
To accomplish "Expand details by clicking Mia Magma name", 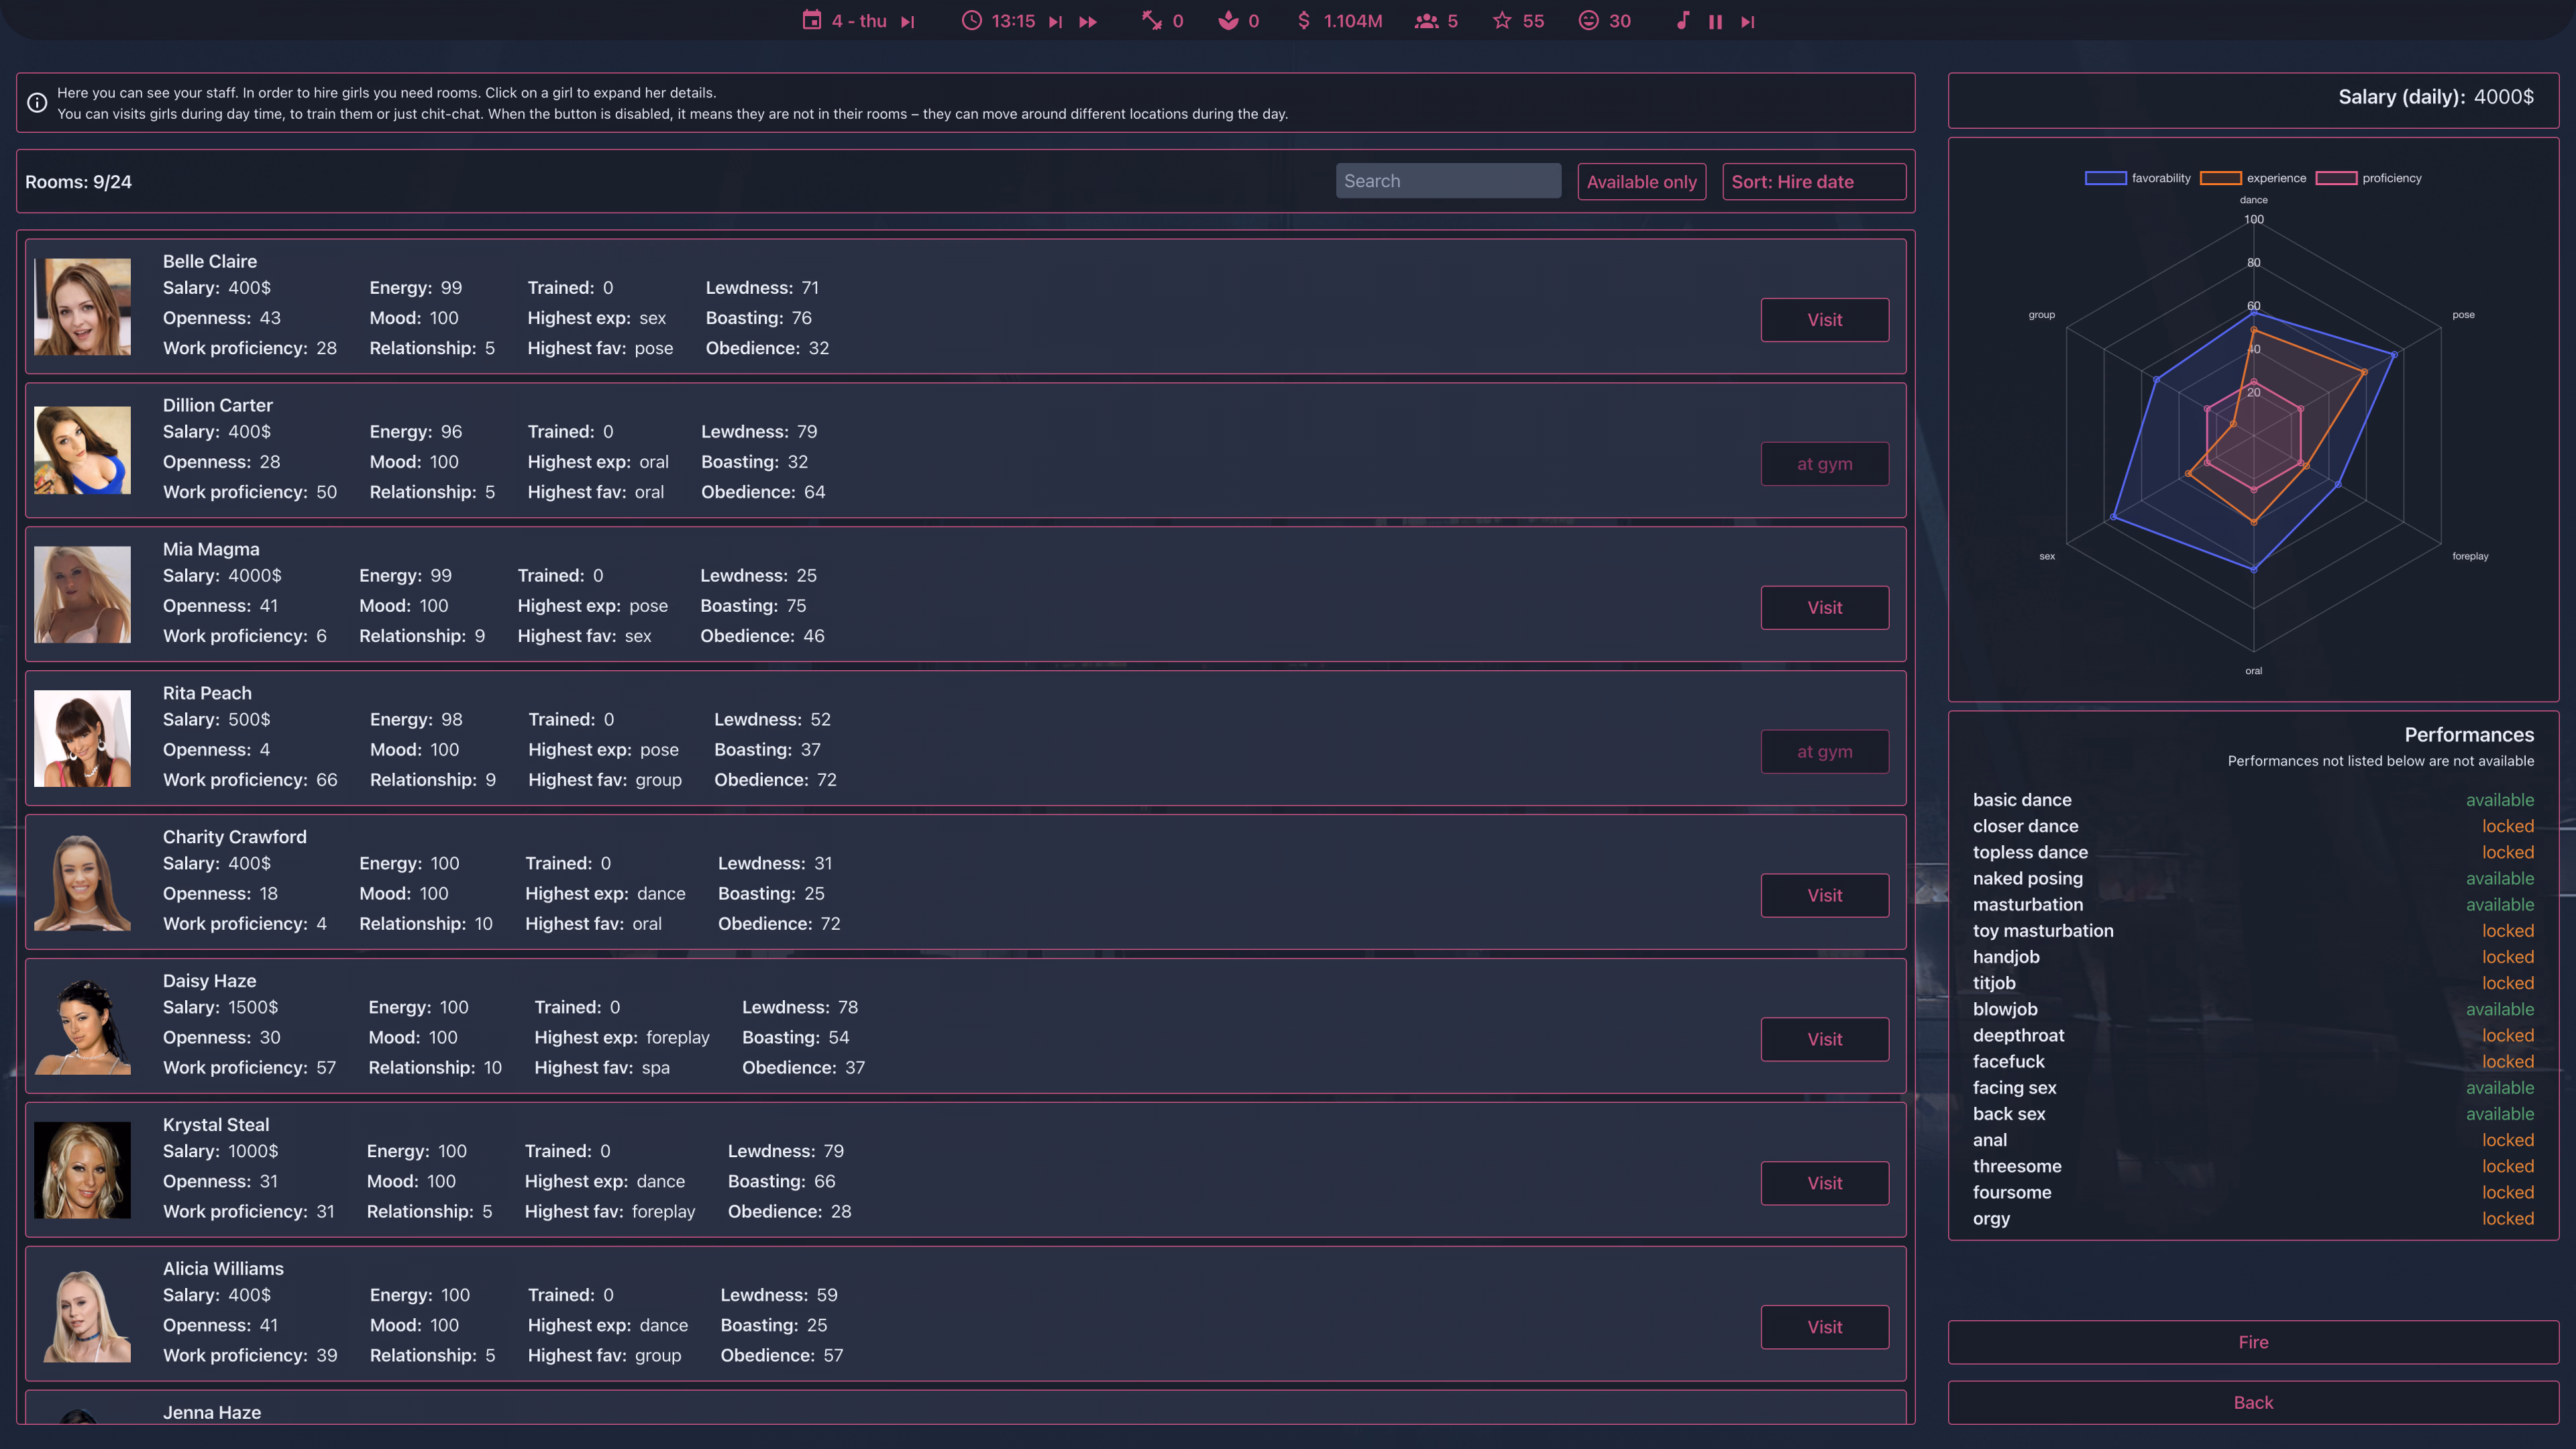I will 211,549.
